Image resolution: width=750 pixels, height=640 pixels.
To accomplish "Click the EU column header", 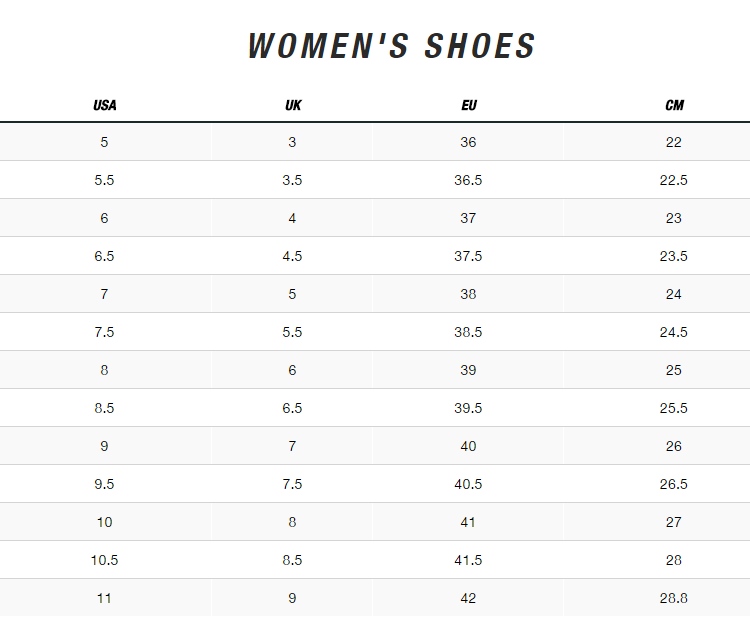I will click(468, 105).
